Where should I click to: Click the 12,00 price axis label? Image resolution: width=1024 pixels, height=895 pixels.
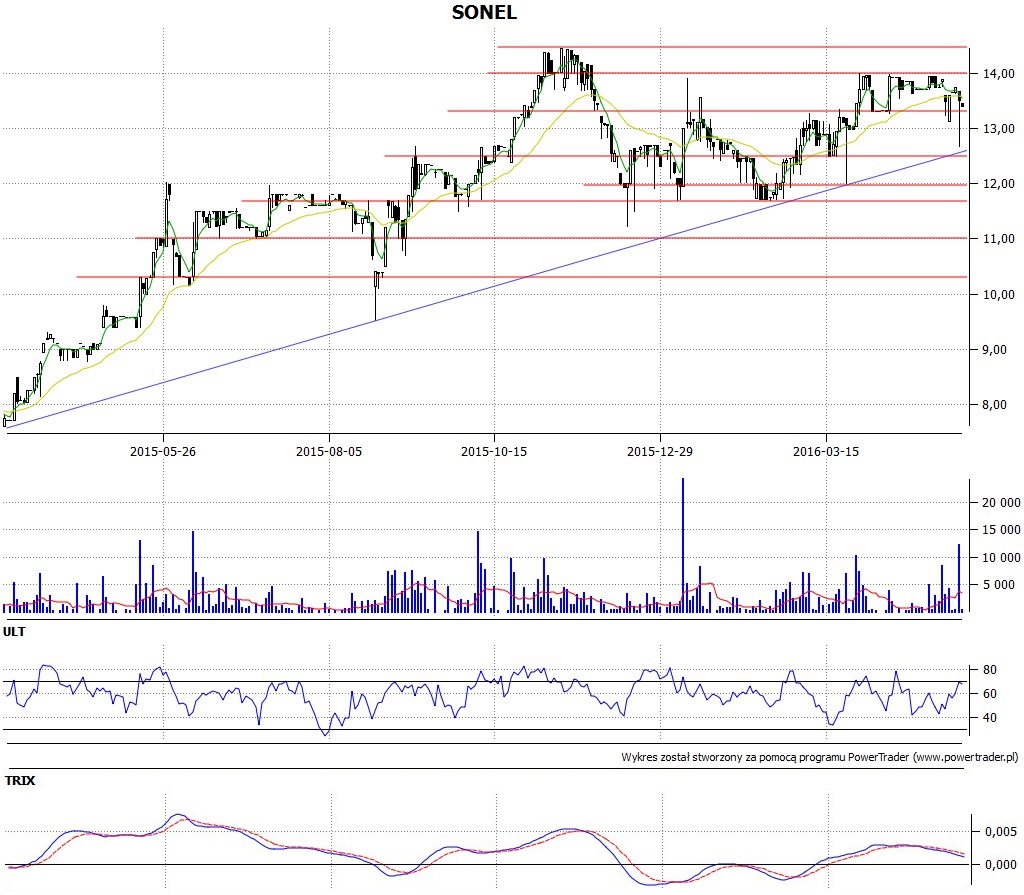[x=999, y=184]
